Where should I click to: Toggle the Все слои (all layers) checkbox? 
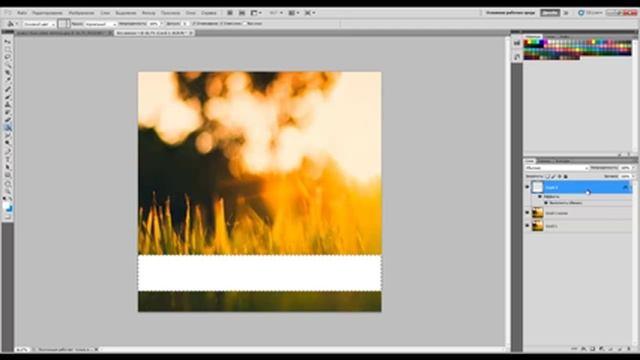(244, 24)
